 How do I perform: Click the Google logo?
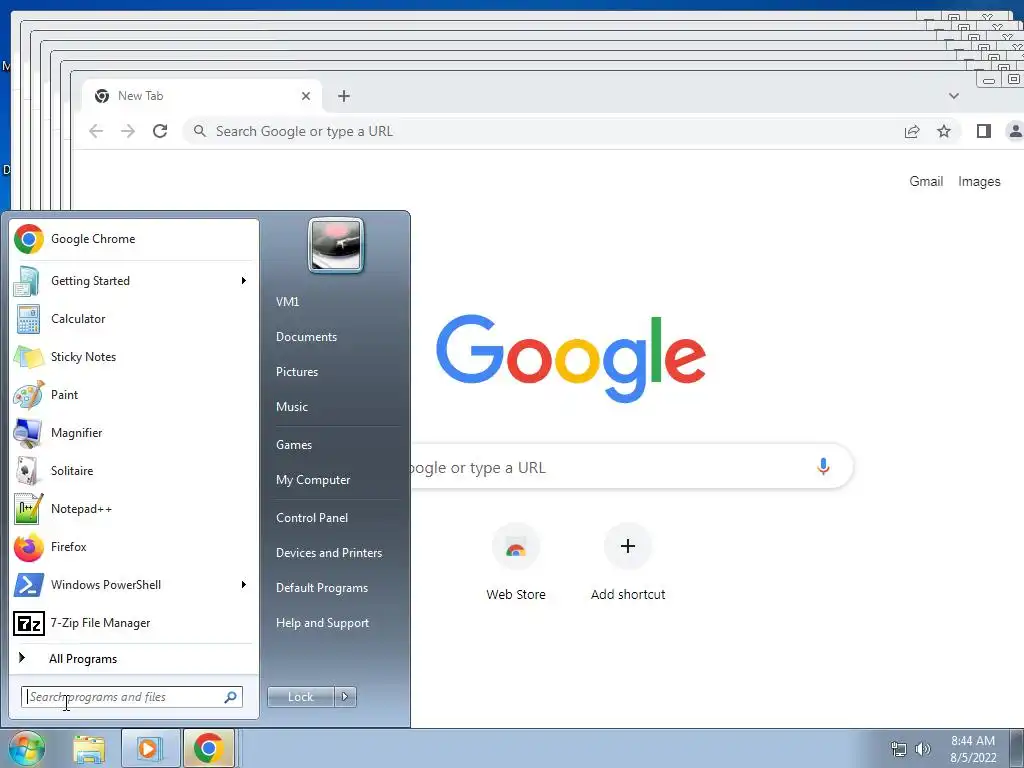pos(571,358)
